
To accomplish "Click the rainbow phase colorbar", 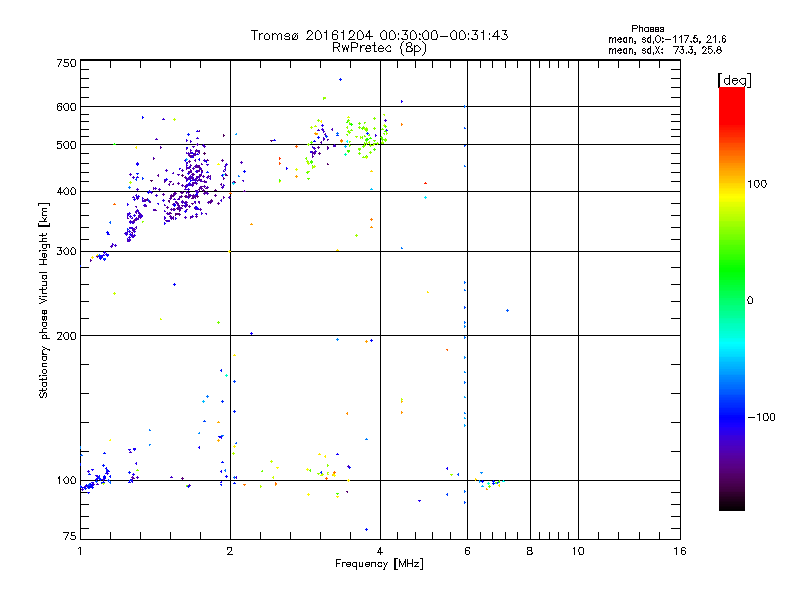I will 732,299.
